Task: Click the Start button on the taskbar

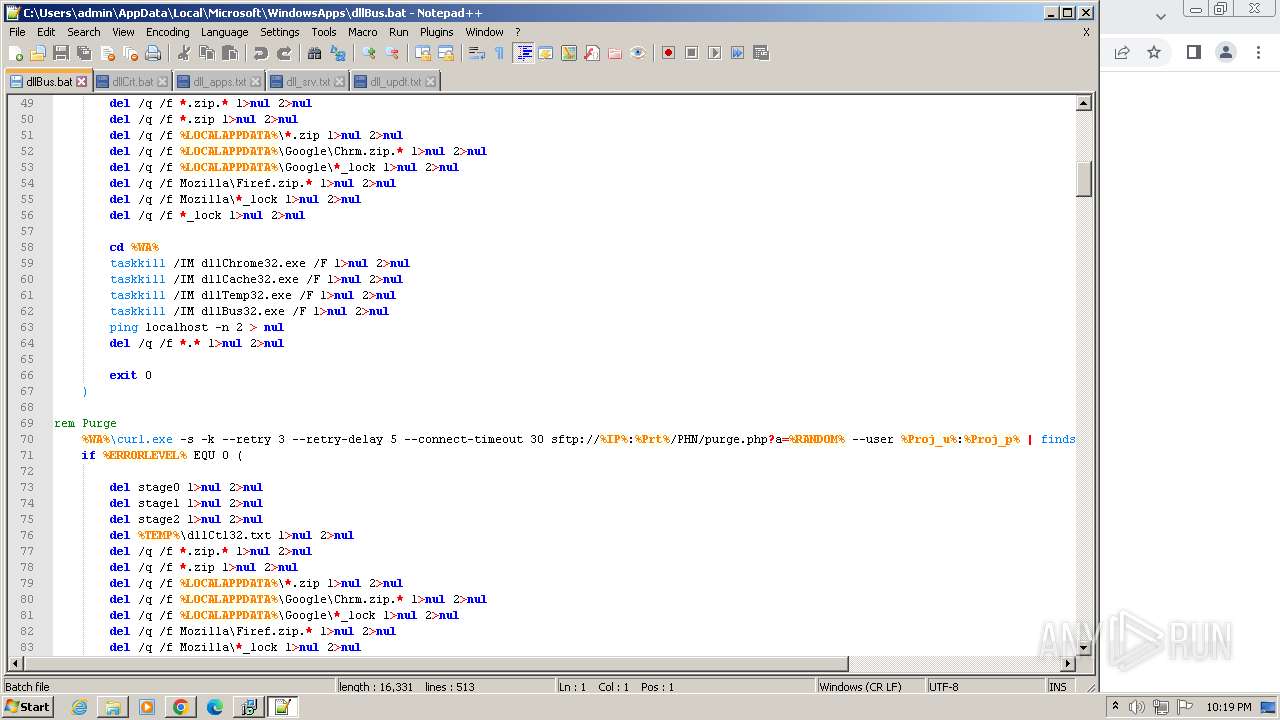Action: tap(28, 707)
